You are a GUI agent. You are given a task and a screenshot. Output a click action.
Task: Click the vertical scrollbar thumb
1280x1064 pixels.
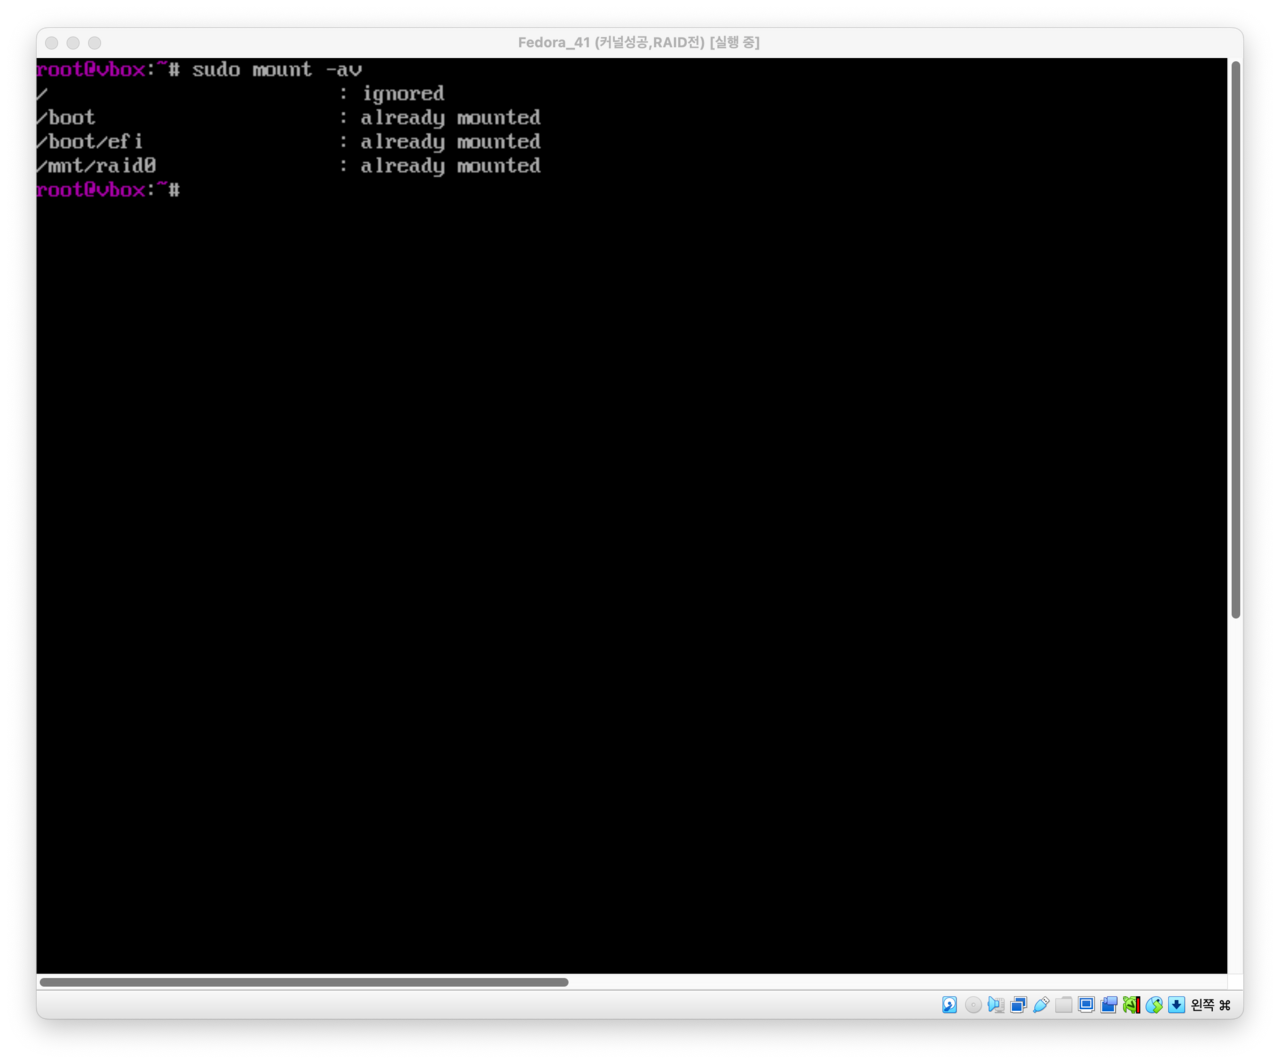coord(1235,340)
